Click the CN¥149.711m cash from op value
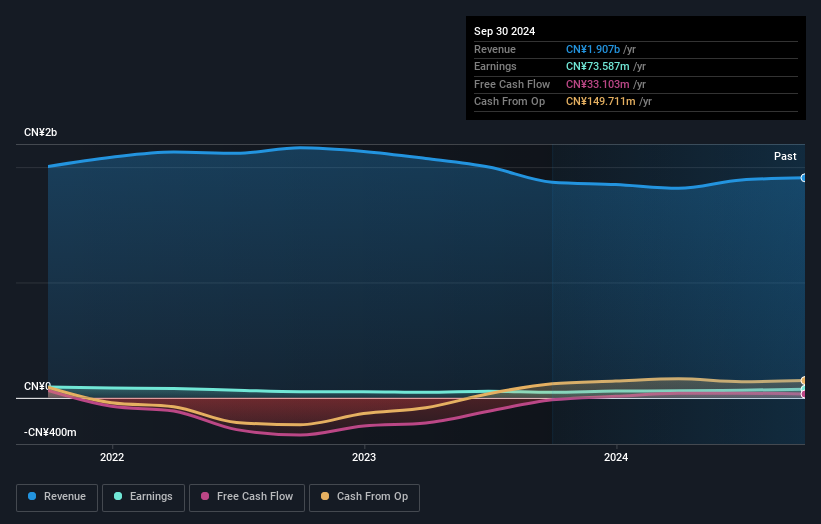821x524 pixels. pos(601,102)
